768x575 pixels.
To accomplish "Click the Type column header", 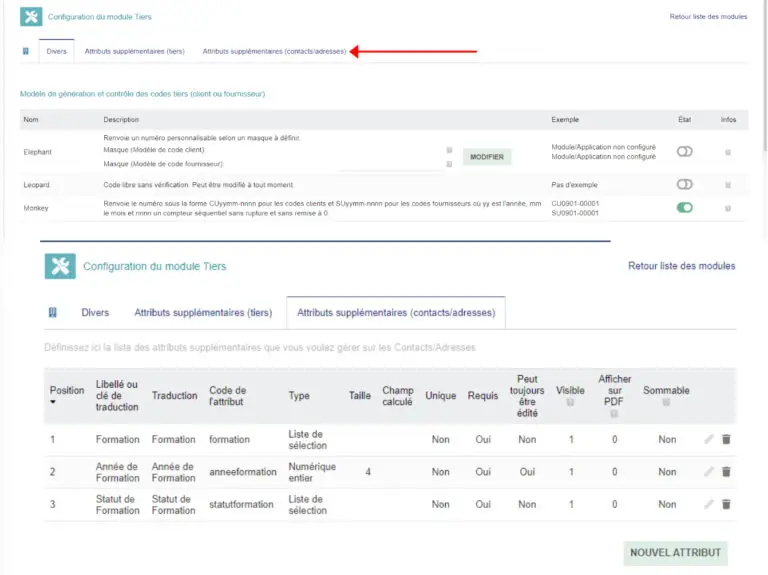I will coord(299,396).
